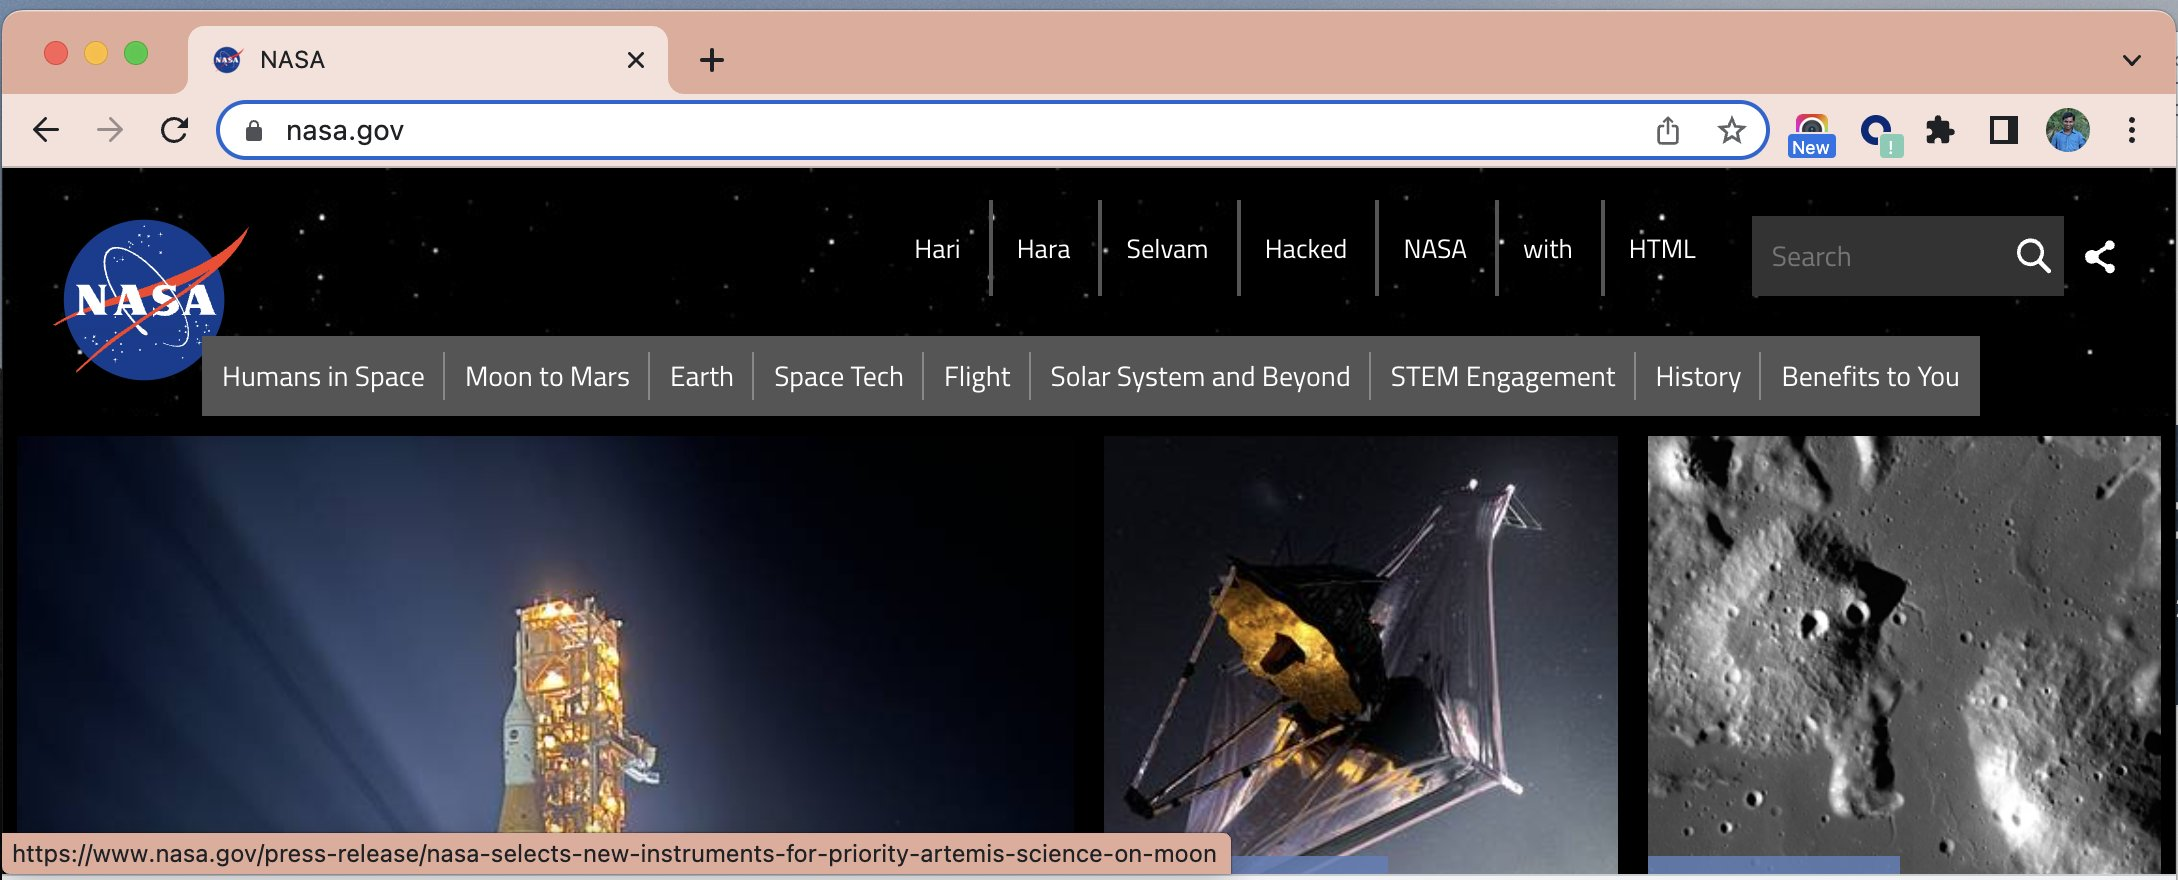2178x880 pixels.
Task: Reload the nasa.gov page
Action: 175,130
